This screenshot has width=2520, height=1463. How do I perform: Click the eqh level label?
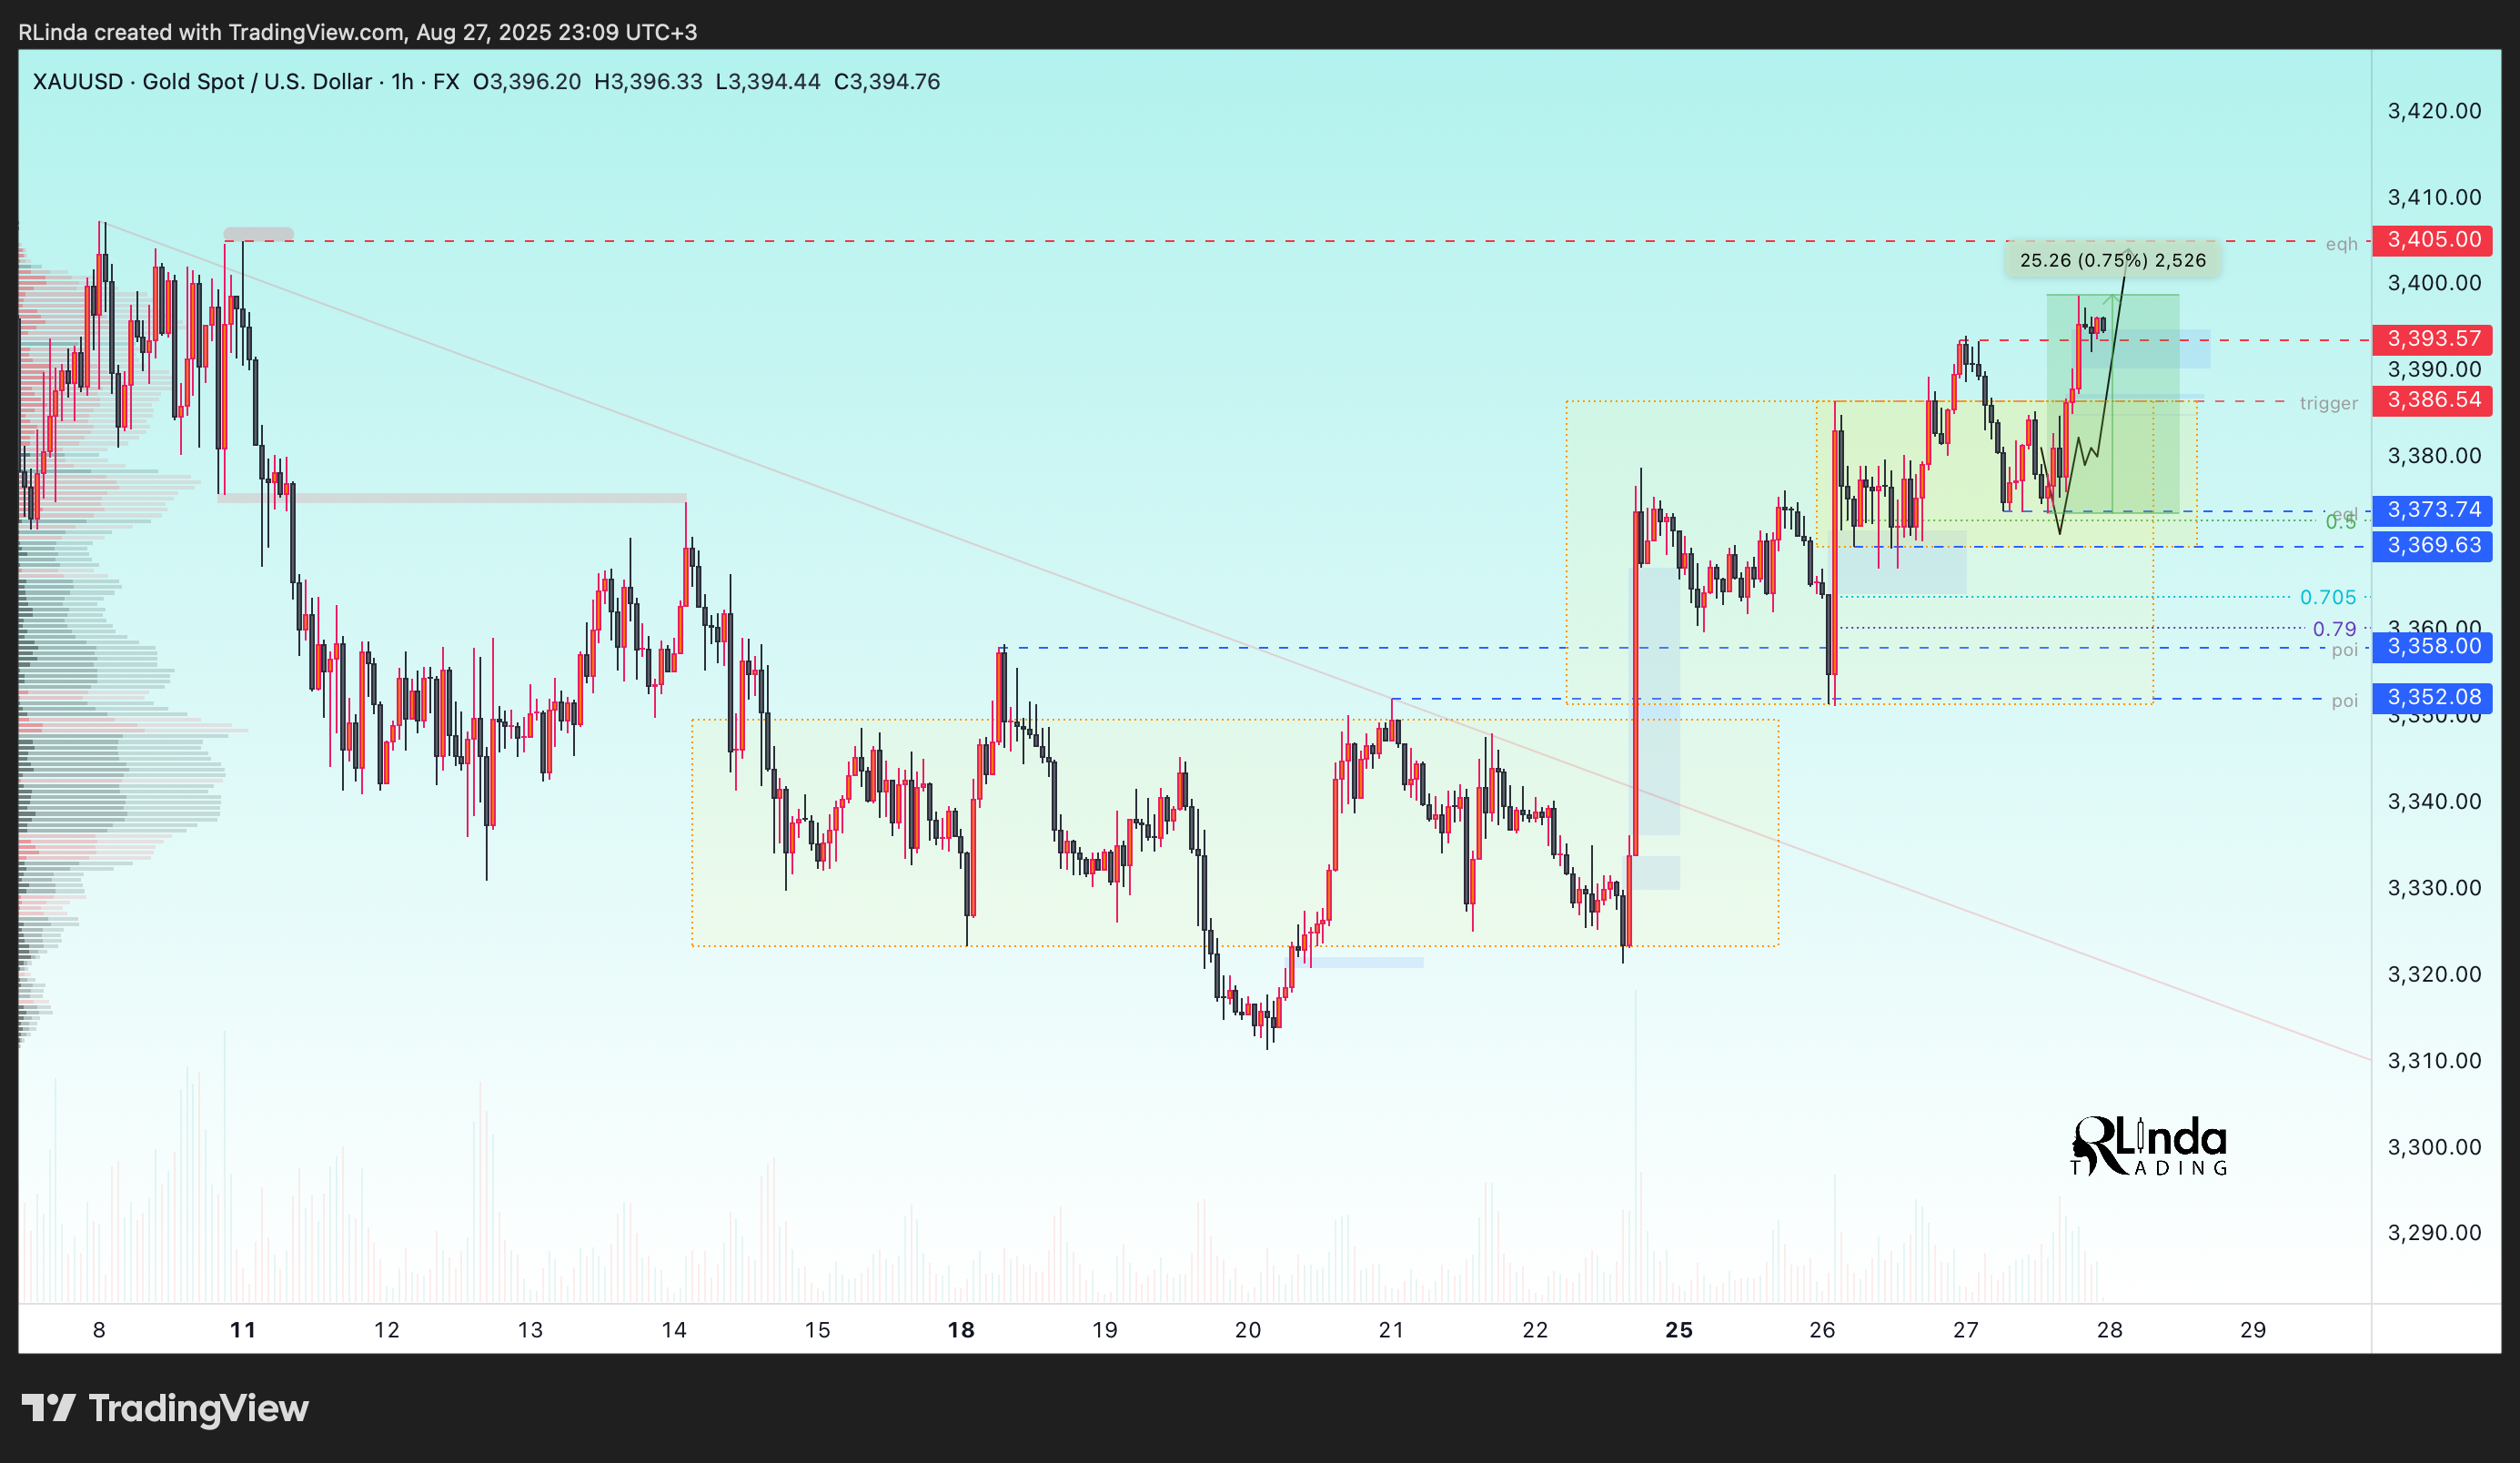coord(2341,244)
